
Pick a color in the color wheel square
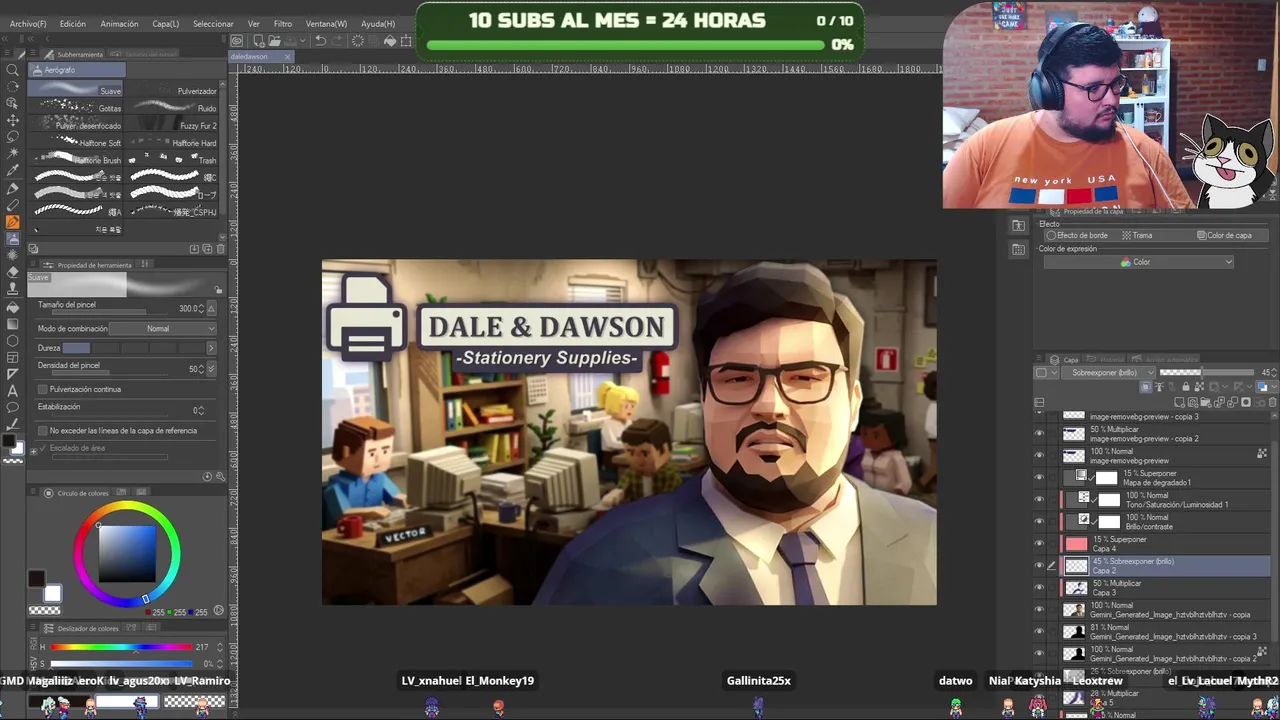point(127,553)
